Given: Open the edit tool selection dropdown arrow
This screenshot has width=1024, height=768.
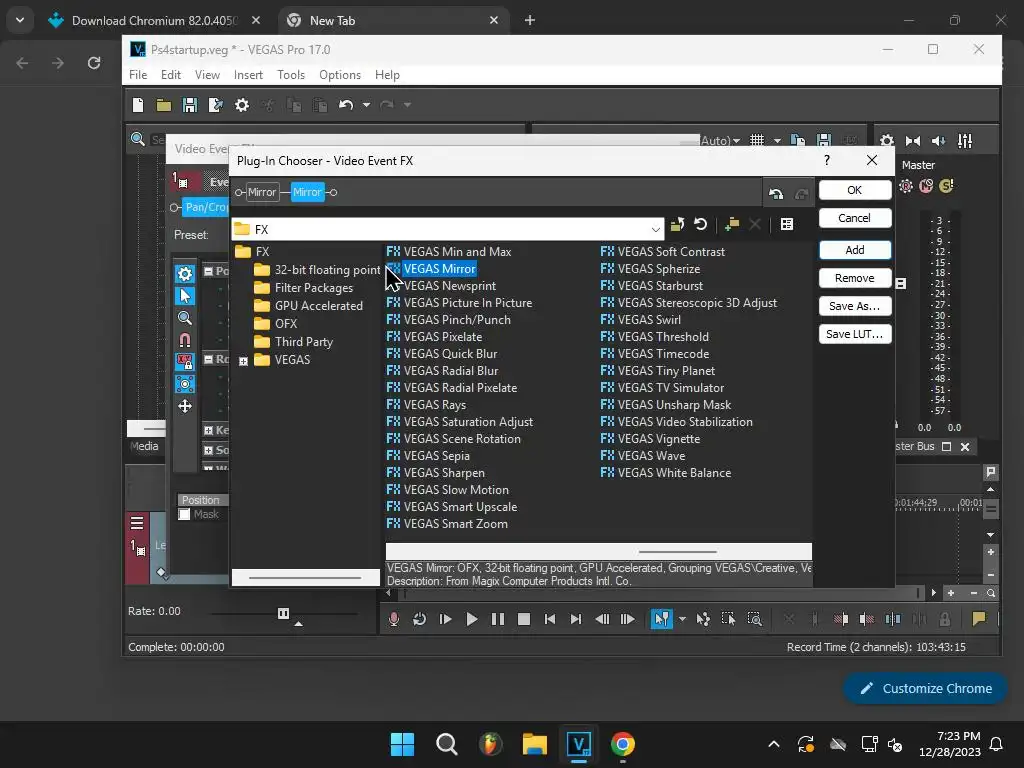Looking at the screenshot, I should pyautogui.click(x=682, y=619).
